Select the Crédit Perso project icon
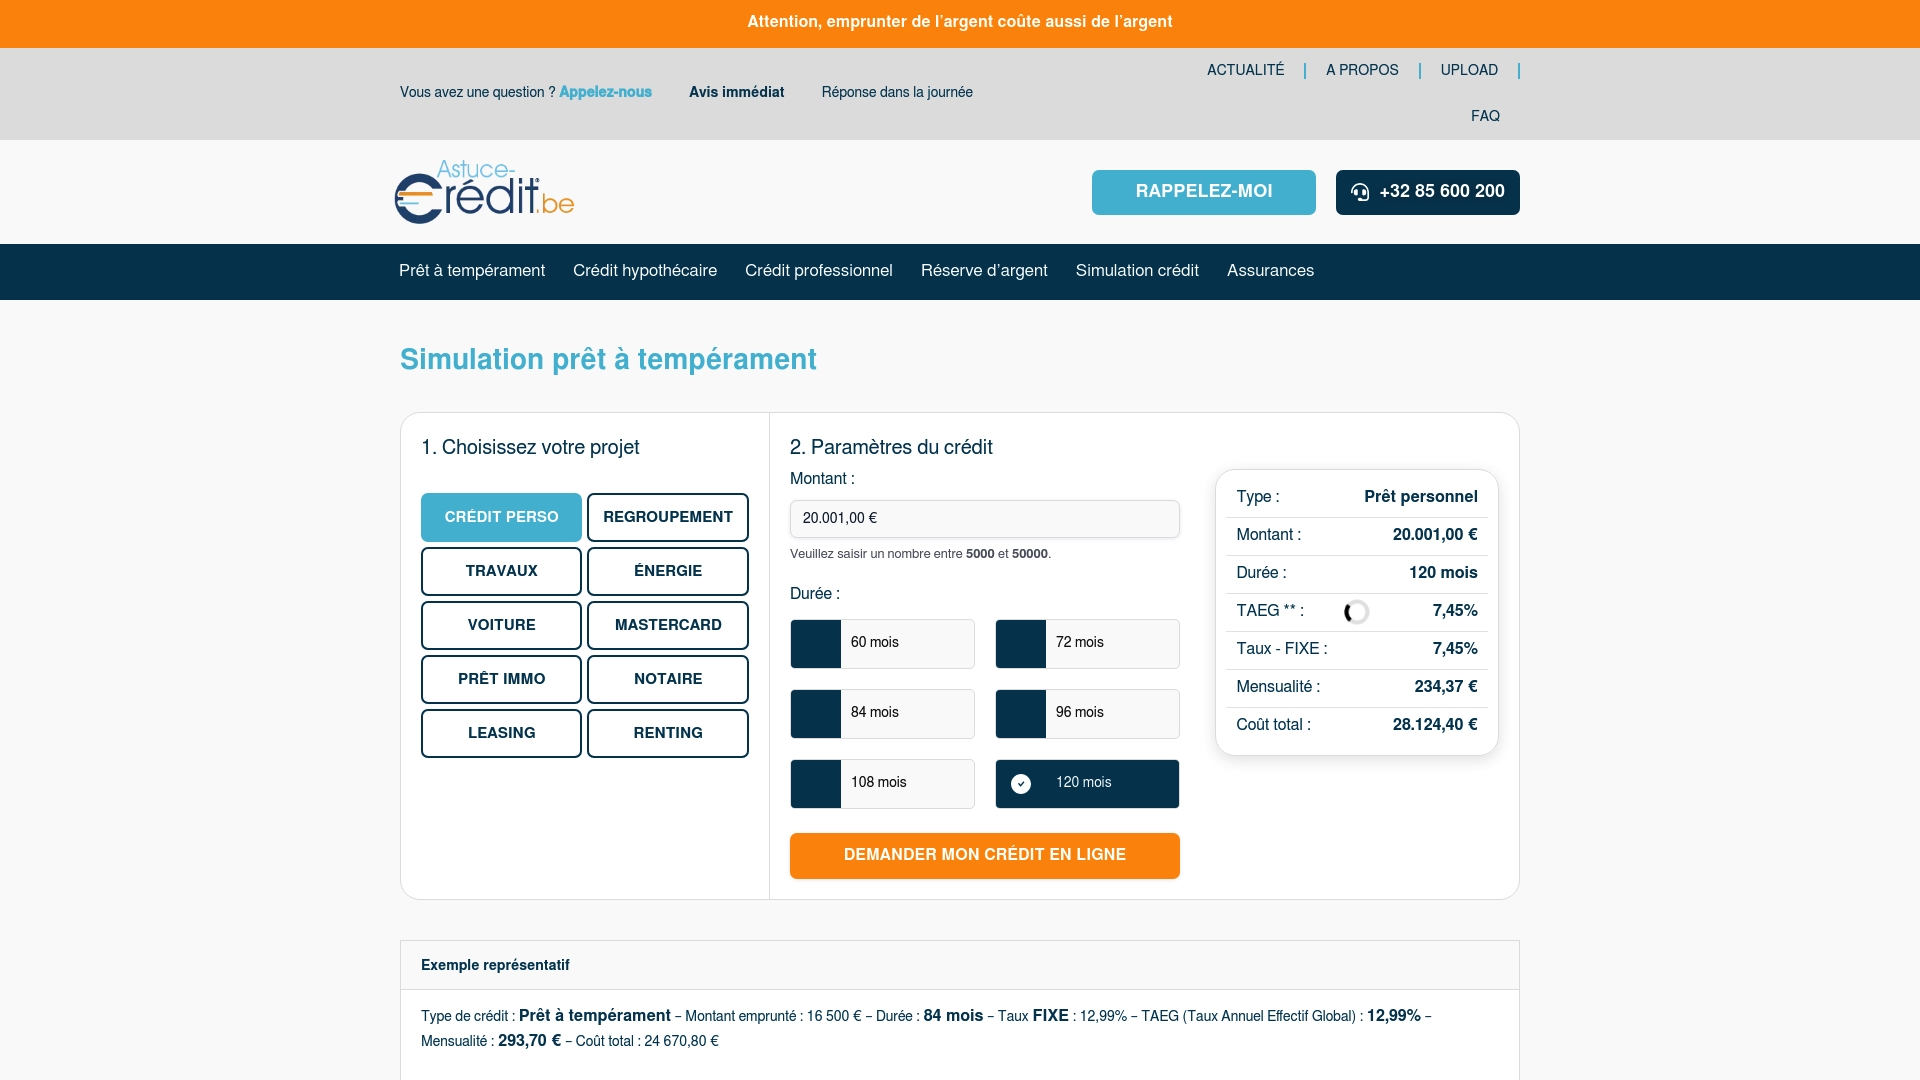The width and height of the screenshot is (1920, 1080). click(x=501, y=517)
